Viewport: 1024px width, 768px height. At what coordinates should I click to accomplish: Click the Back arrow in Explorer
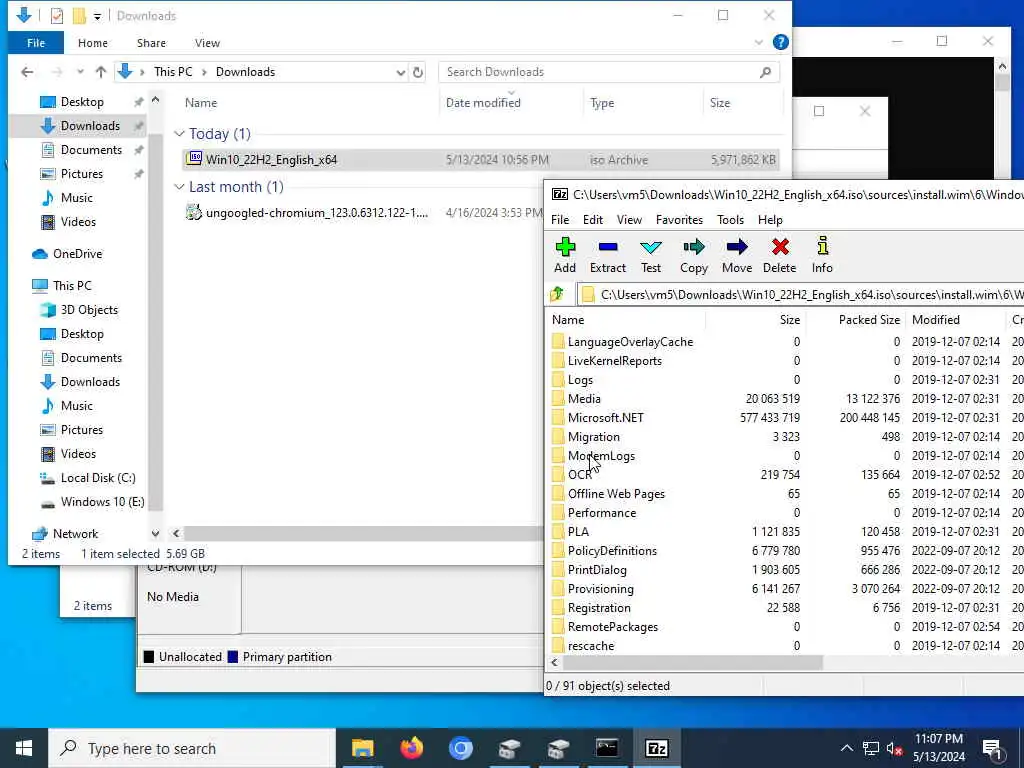tap(27, 72)
